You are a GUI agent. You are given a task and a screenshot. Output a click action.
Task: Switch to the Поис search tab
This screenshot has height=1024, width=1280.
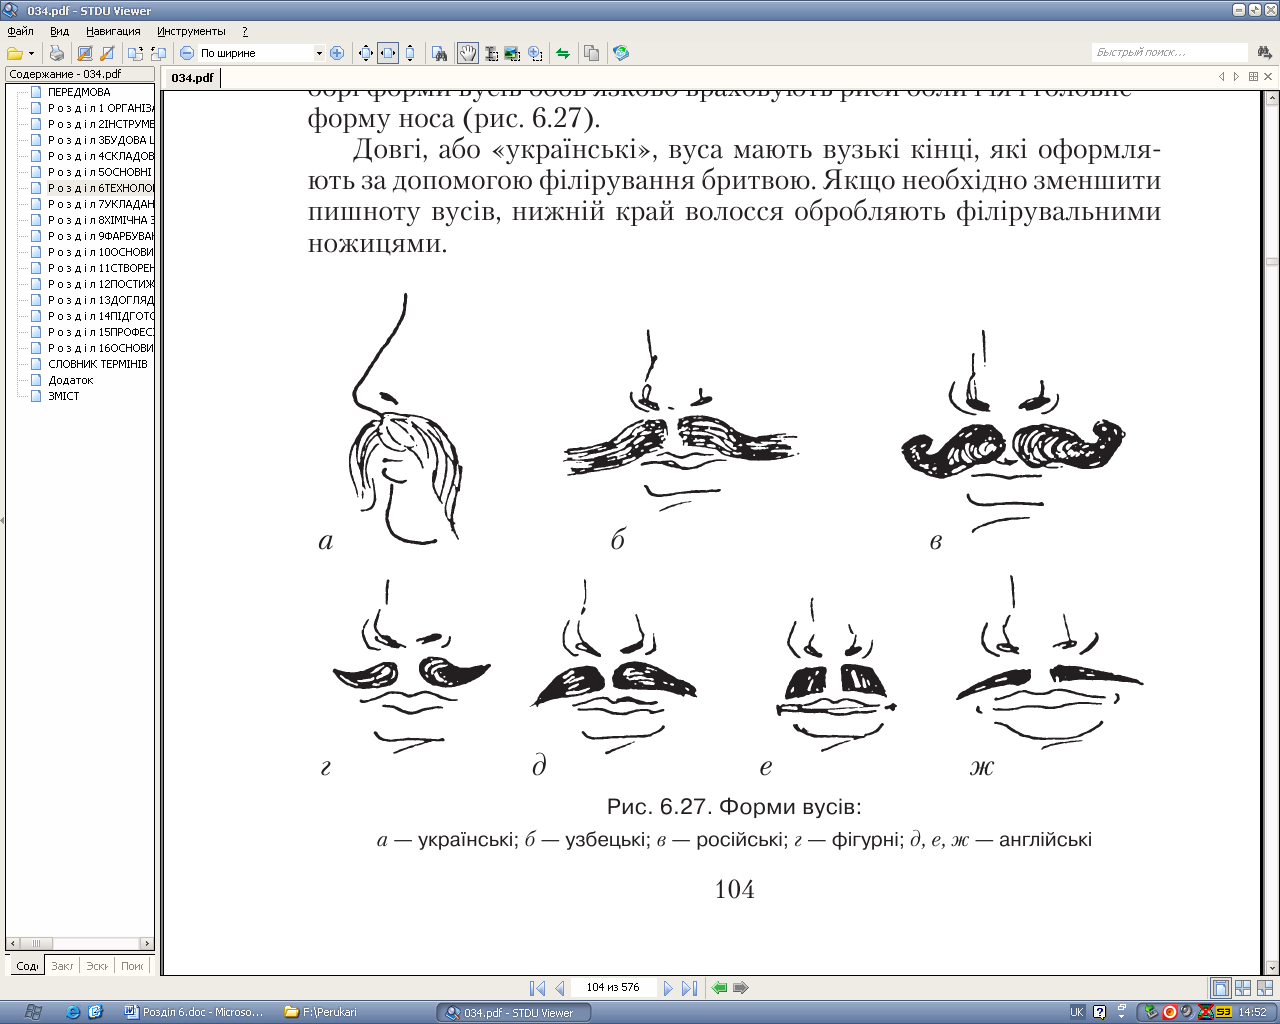132,966
